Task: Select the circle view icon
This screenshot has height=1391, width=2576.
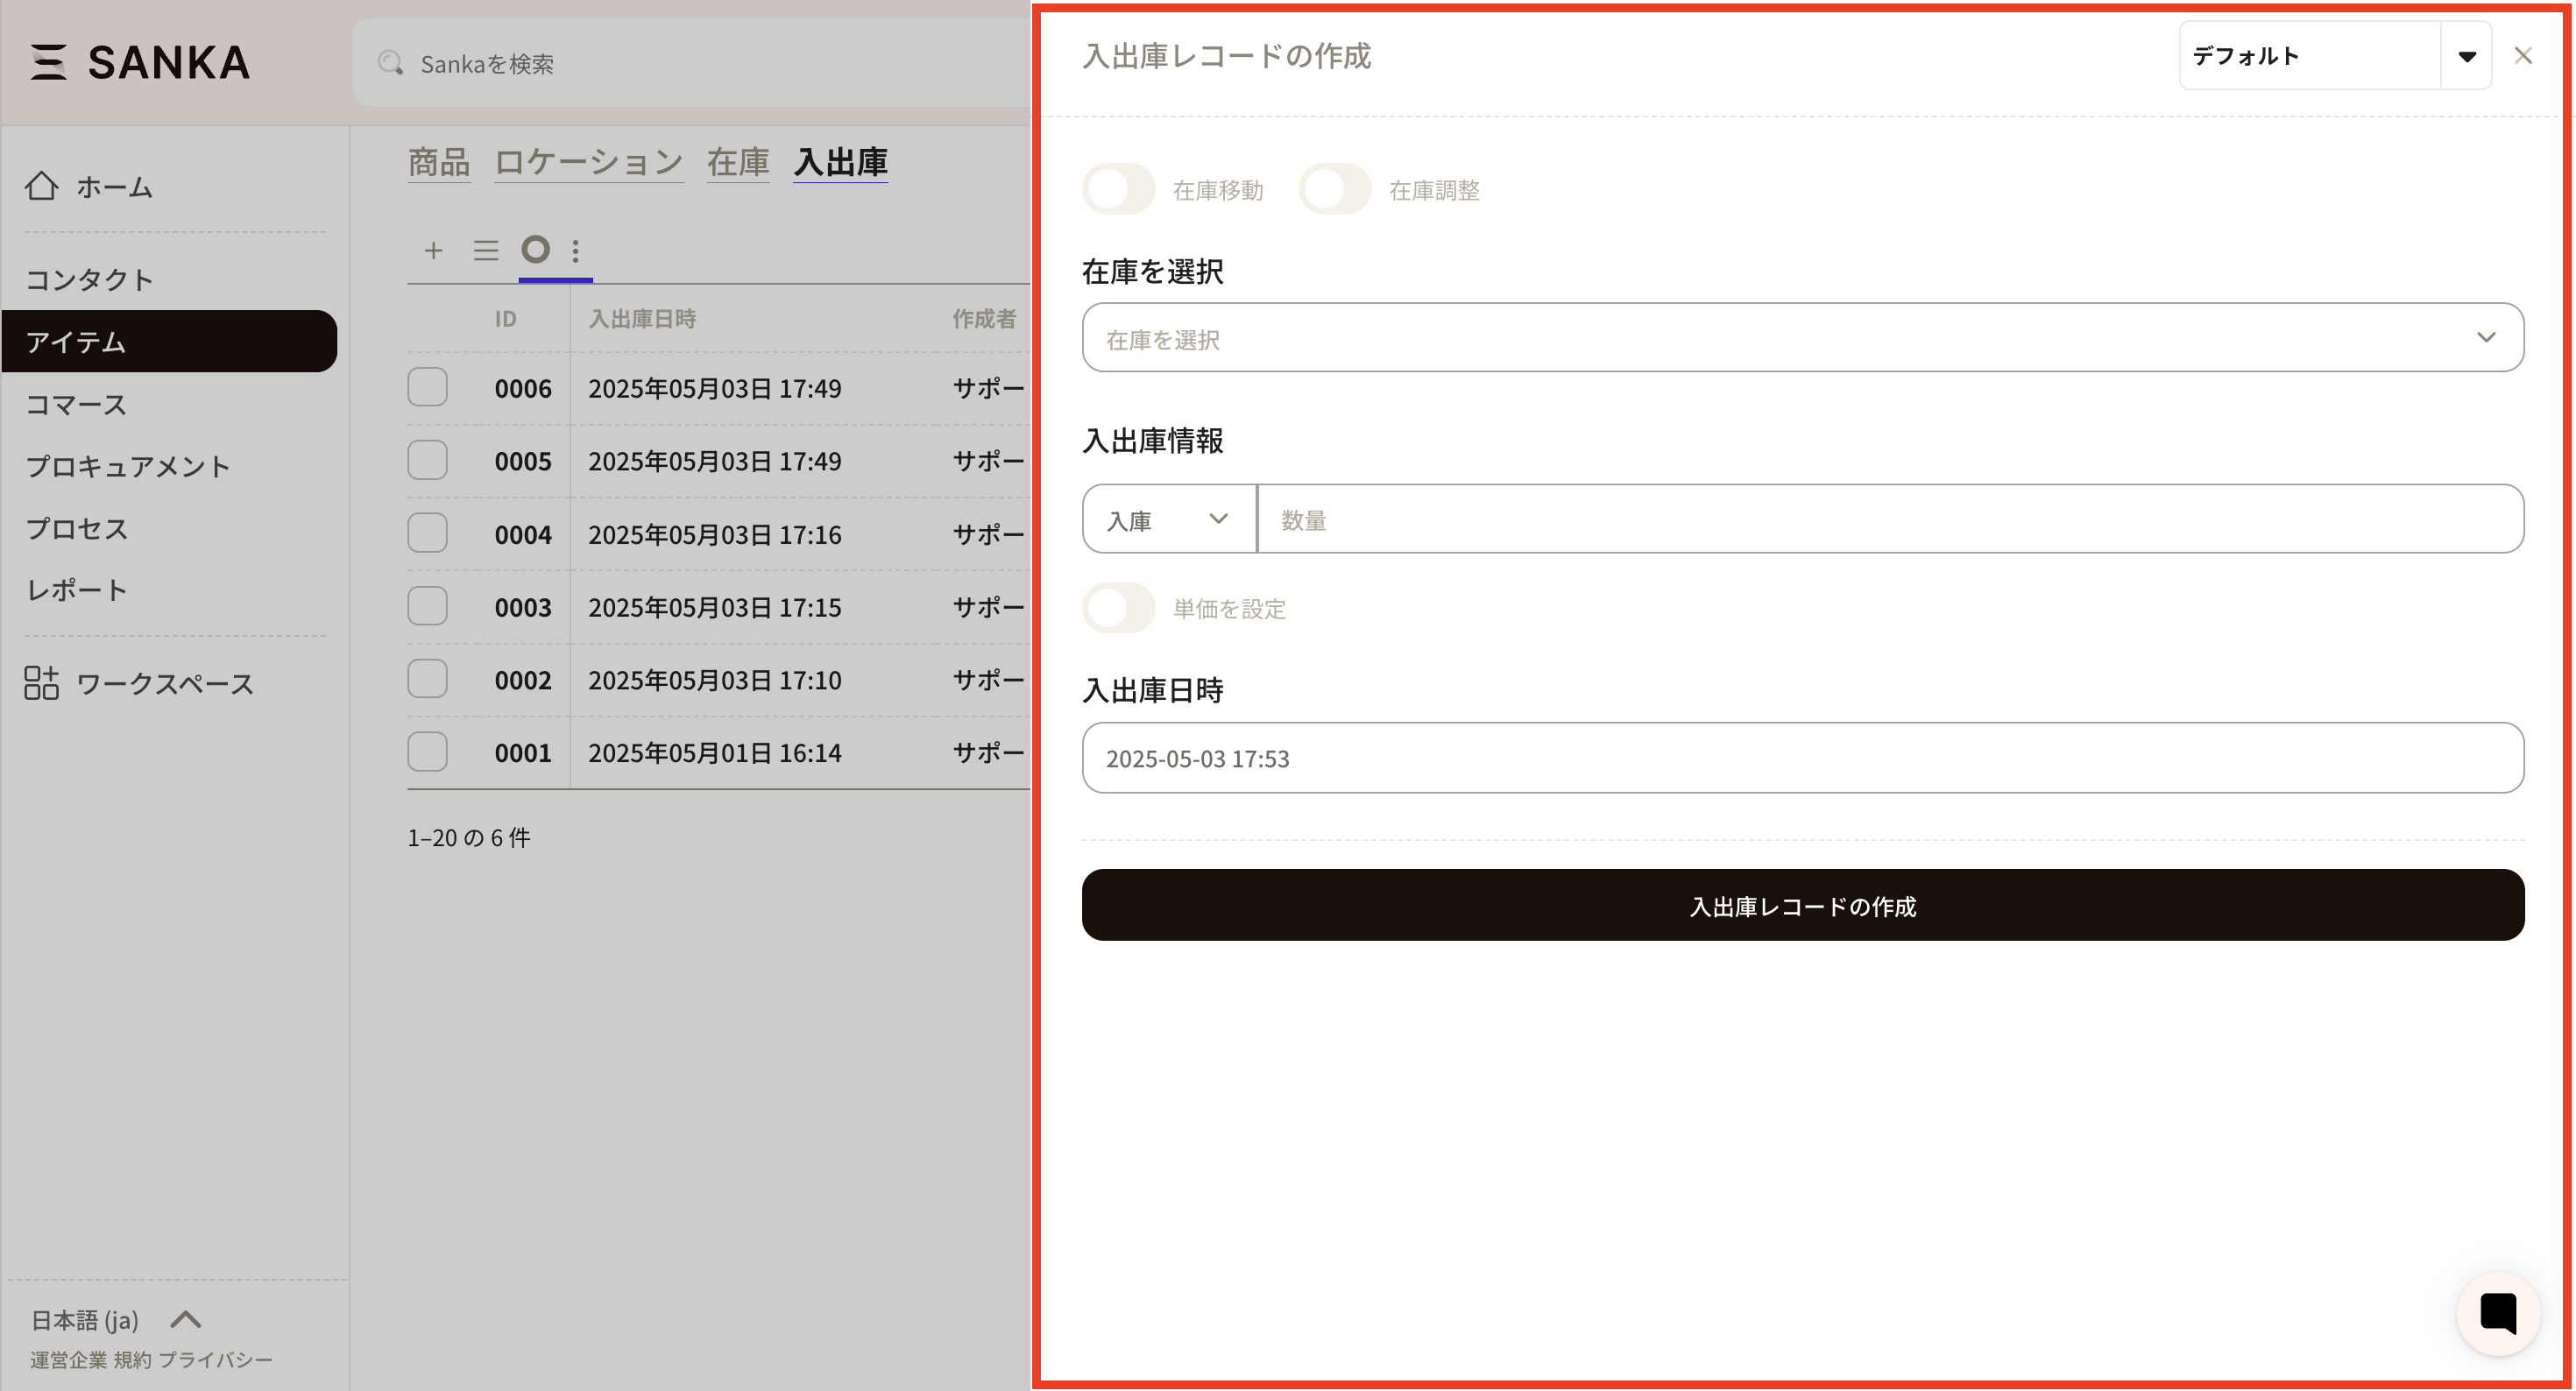Action: 536,249
